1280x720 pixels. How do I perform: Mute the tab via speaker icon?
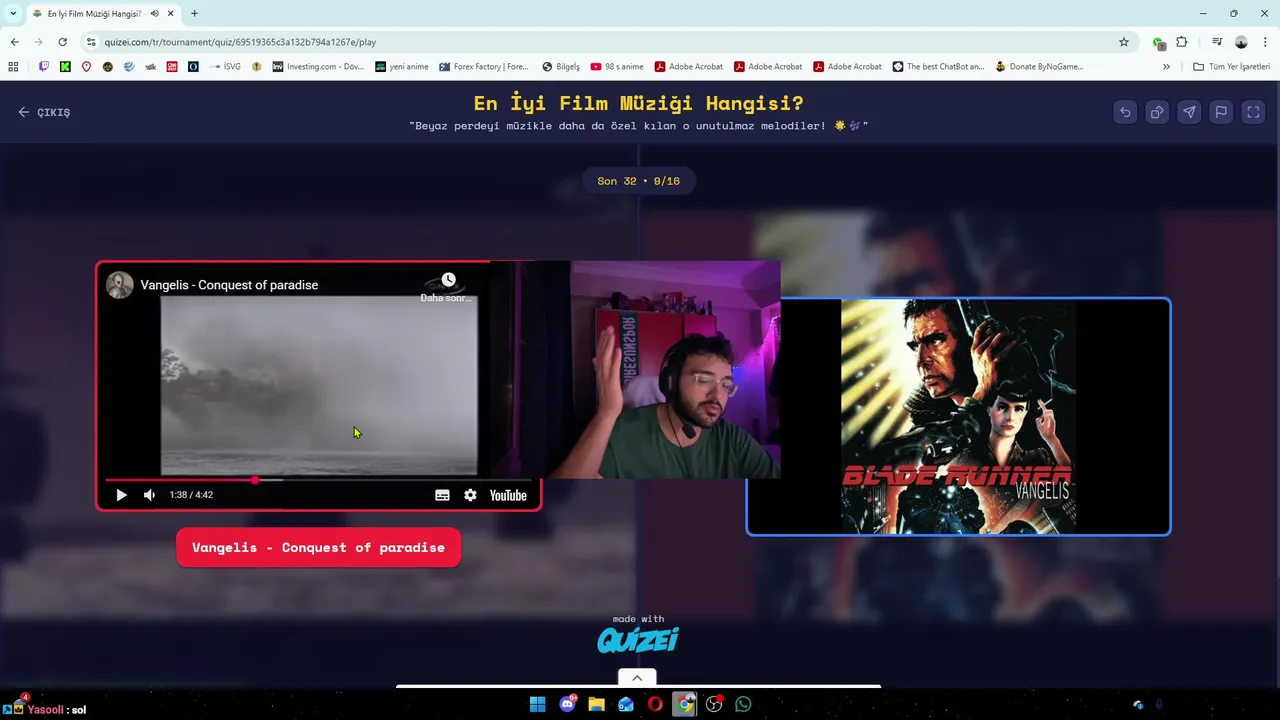click(x=155, y=13)
